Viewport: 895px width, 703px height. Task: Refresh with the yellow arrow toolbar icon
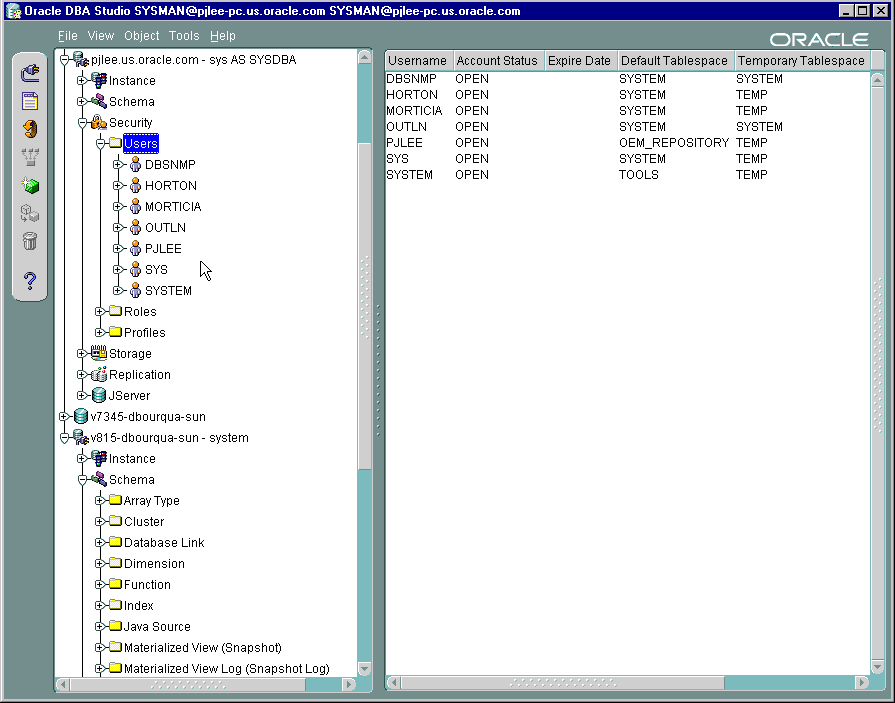point(29,128)
